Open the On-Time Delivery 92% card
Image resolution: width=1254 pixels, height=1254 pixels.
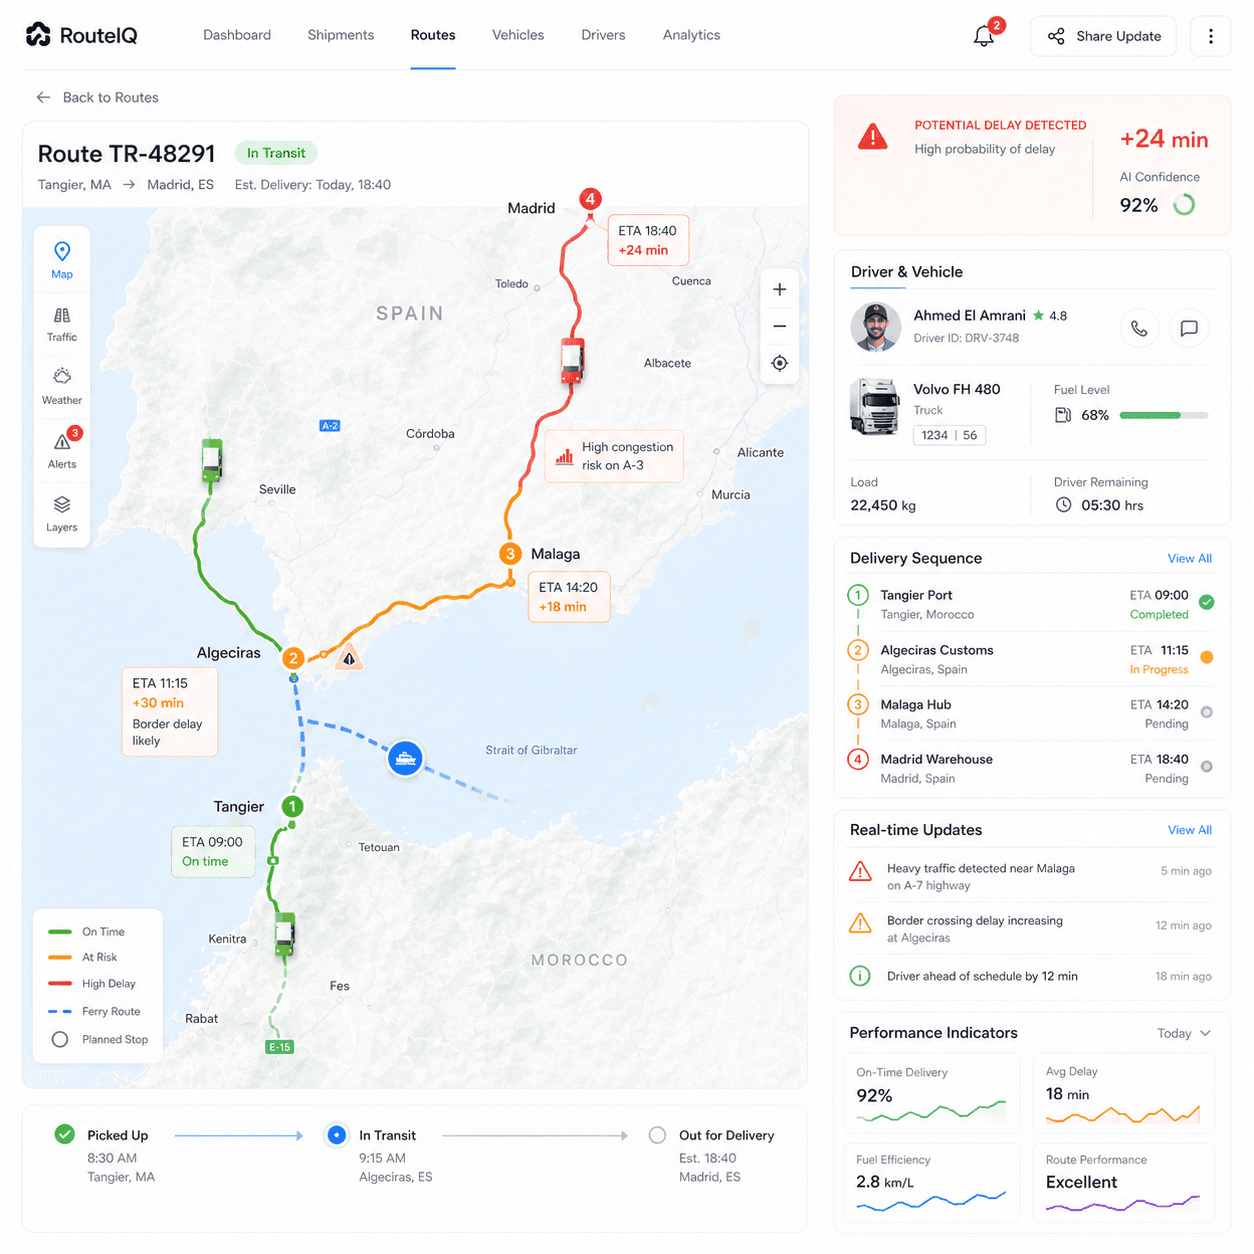coord(932,1092)
